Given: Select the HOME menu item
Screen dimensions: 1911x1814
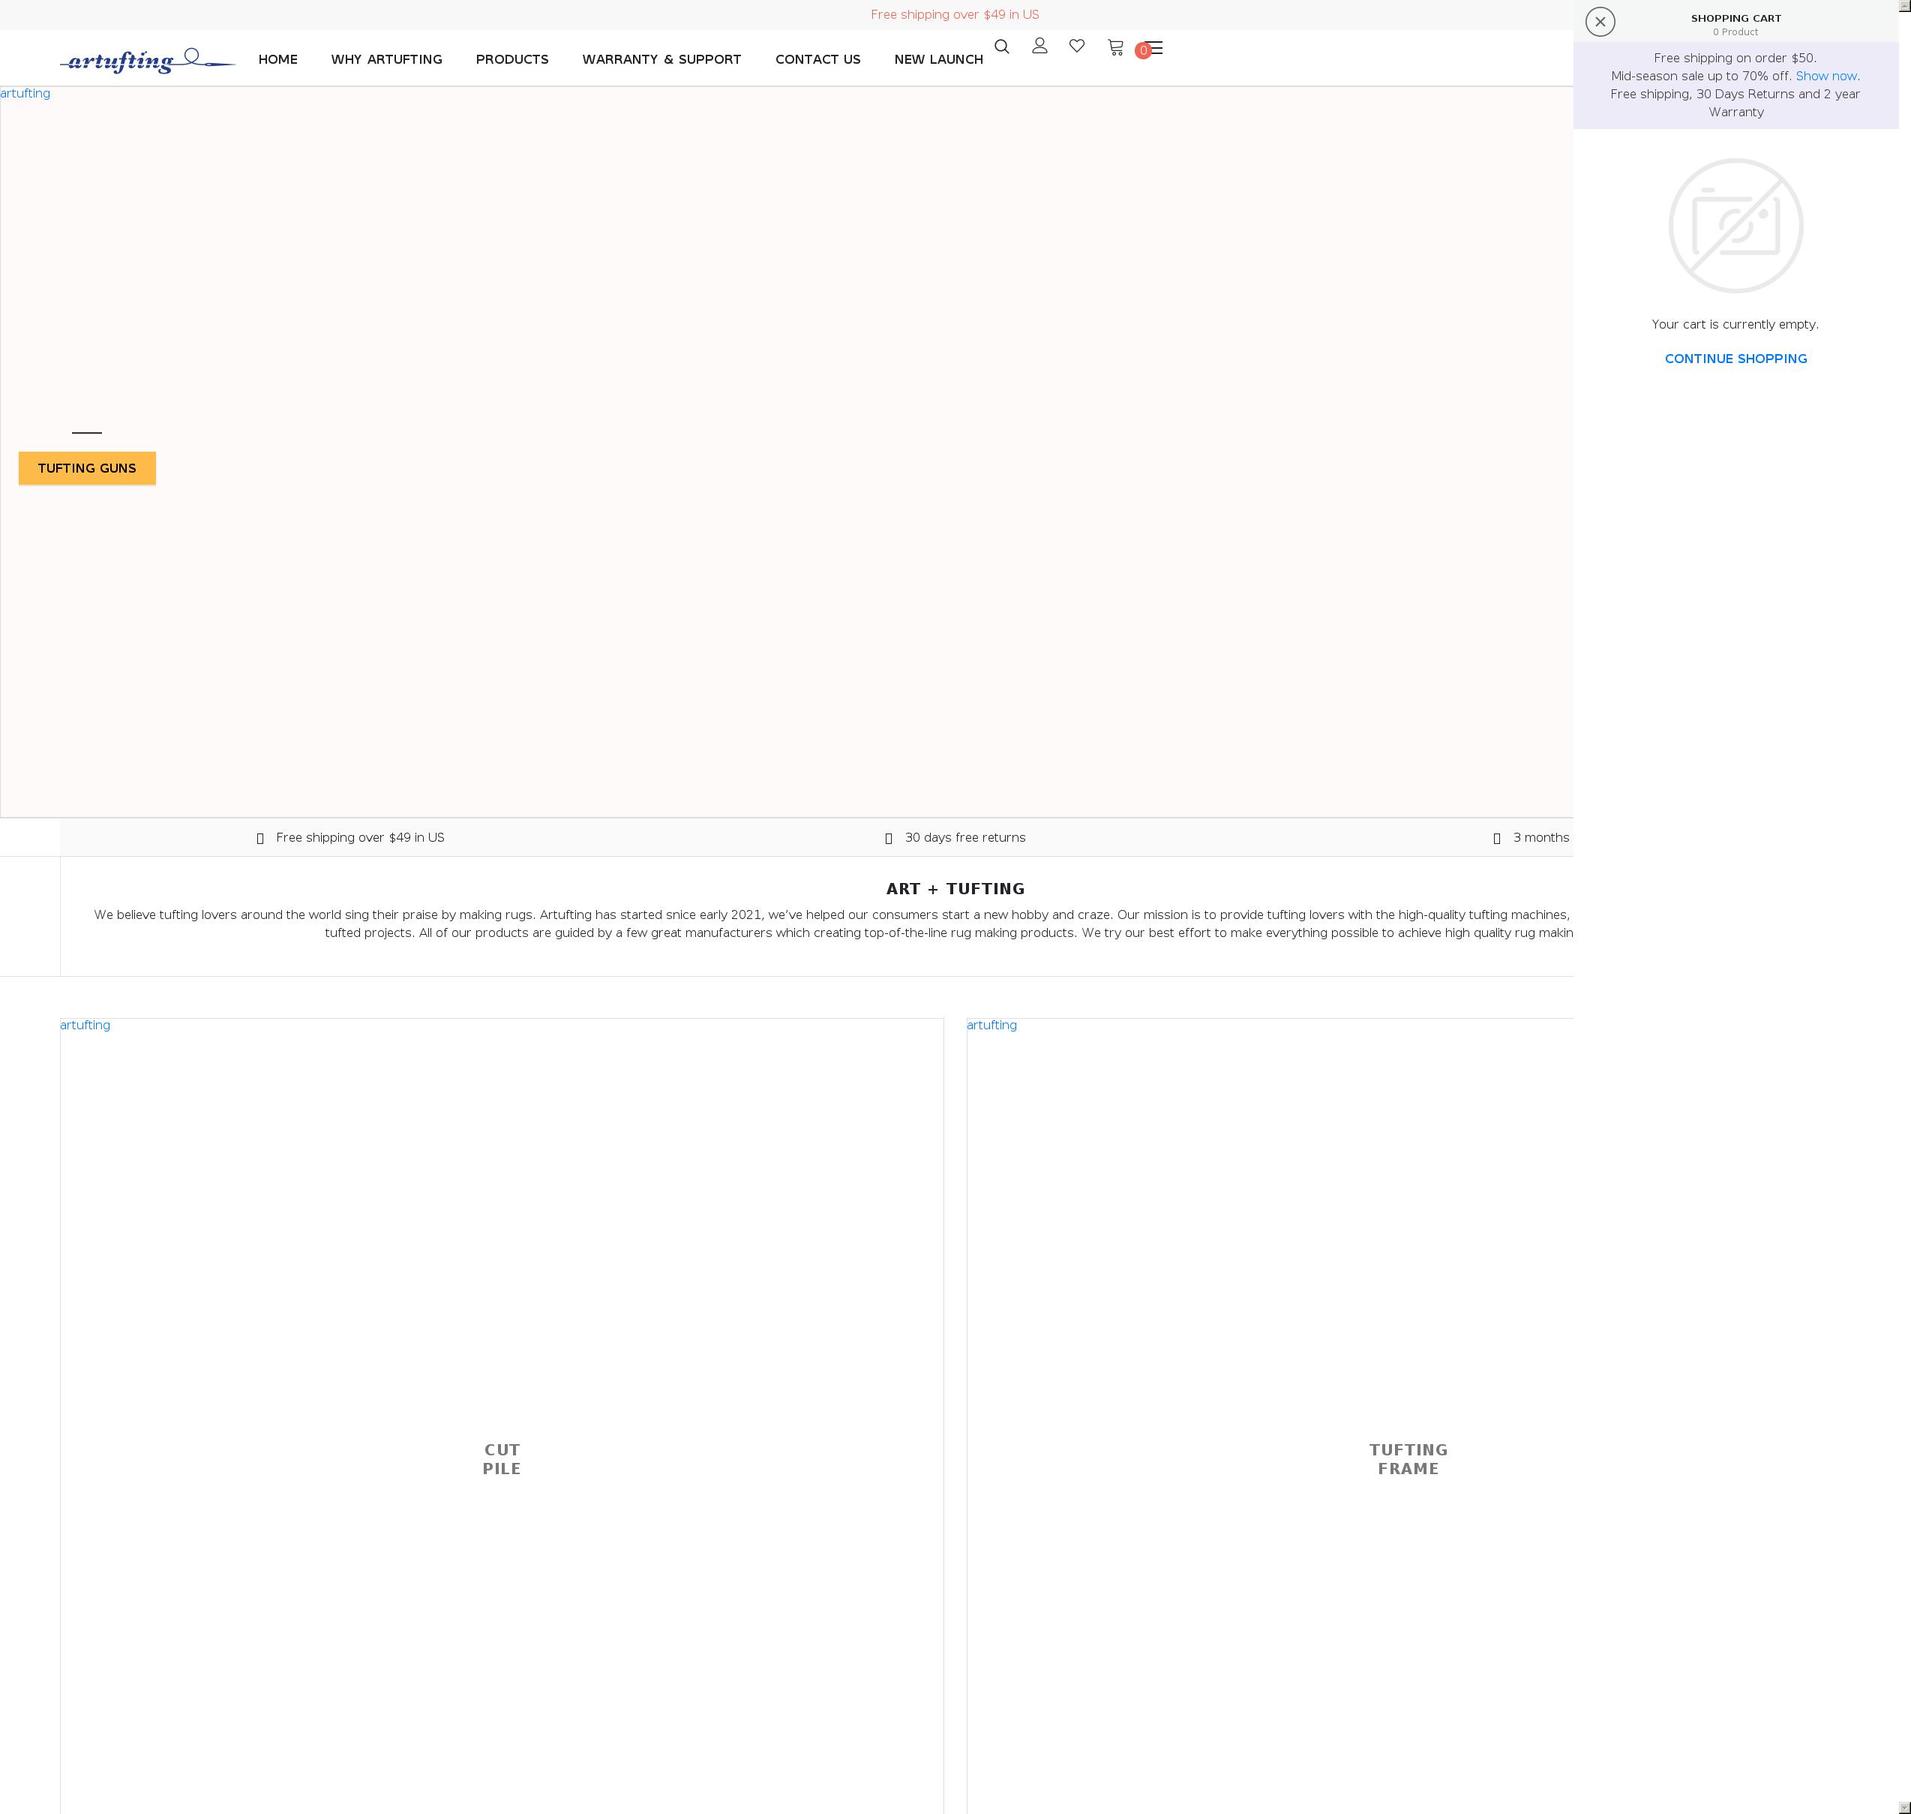Looking at the screenshot, I should [277, 59].
